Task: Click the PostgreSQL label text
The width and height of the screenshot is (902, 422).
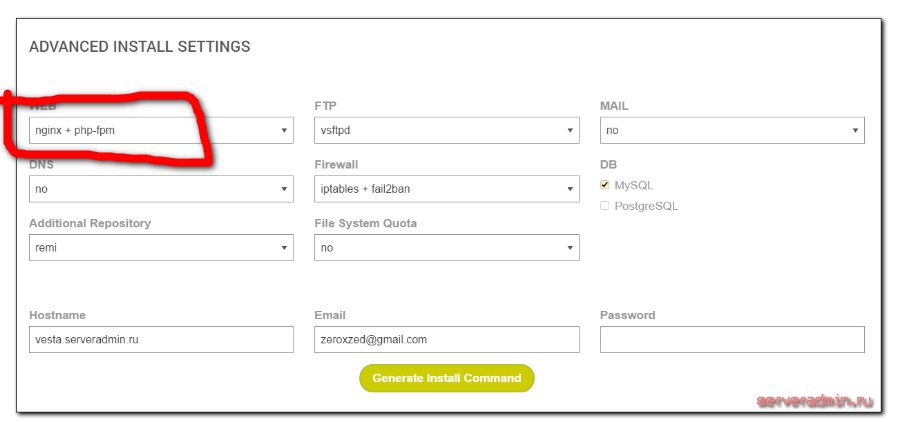Action: (646, 206)
